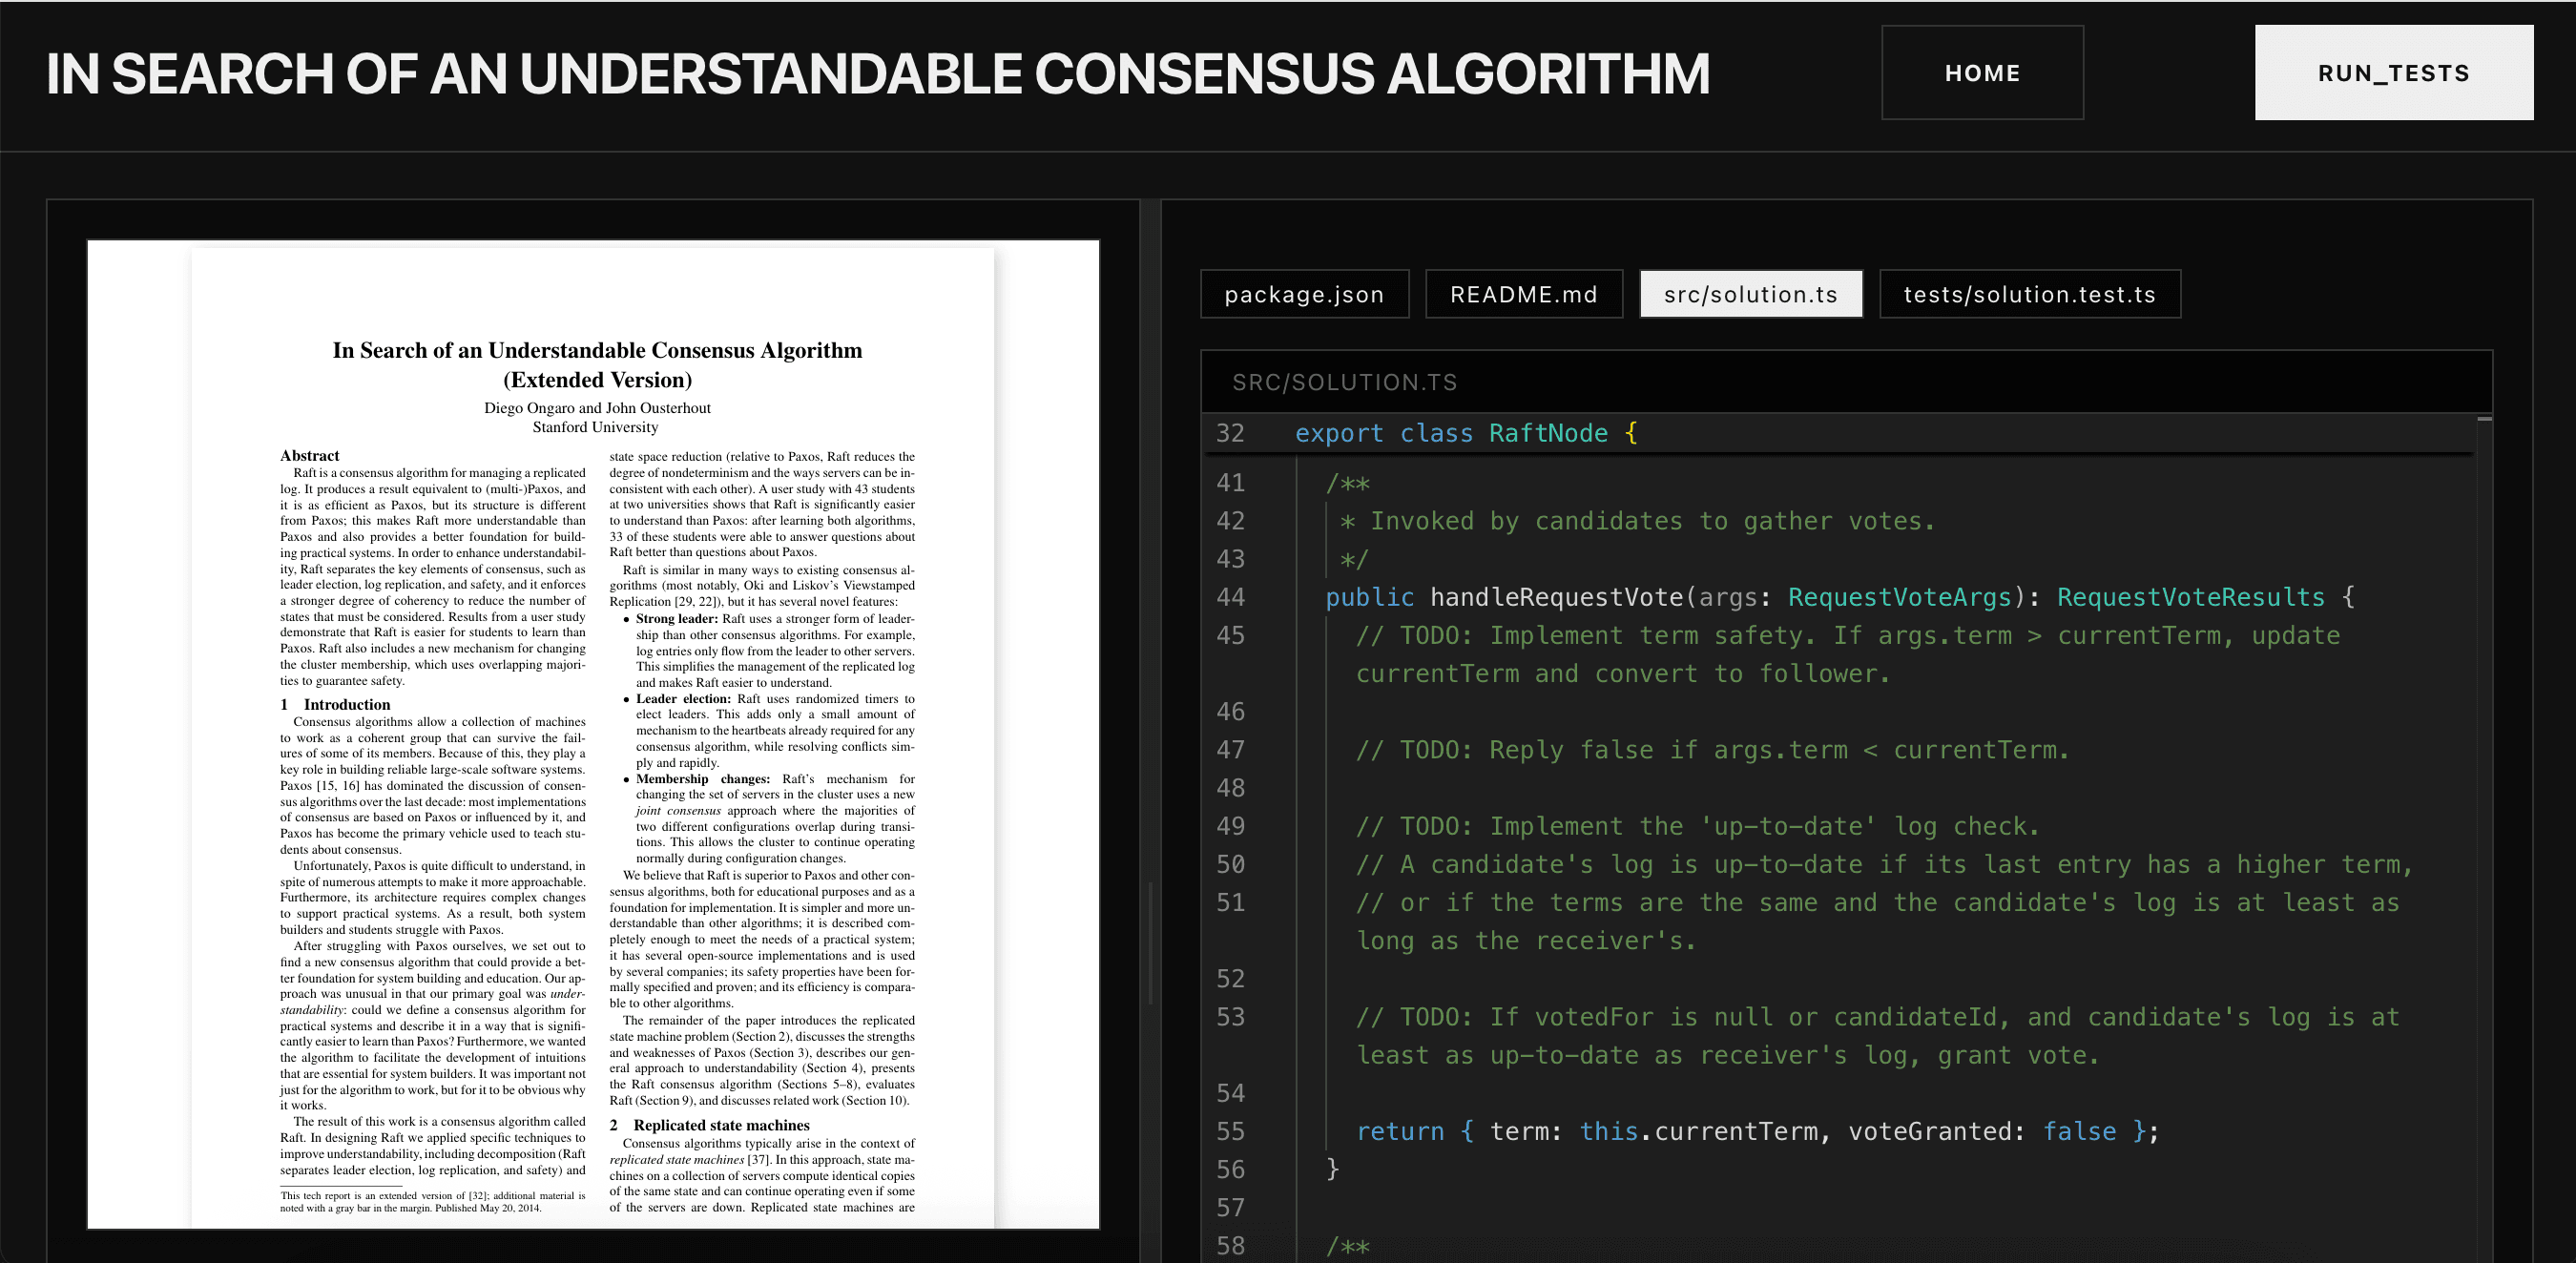Click the Introduction section heading in the PDF
This screenshot has width=2576, height=1263.
tap(346, 704)
